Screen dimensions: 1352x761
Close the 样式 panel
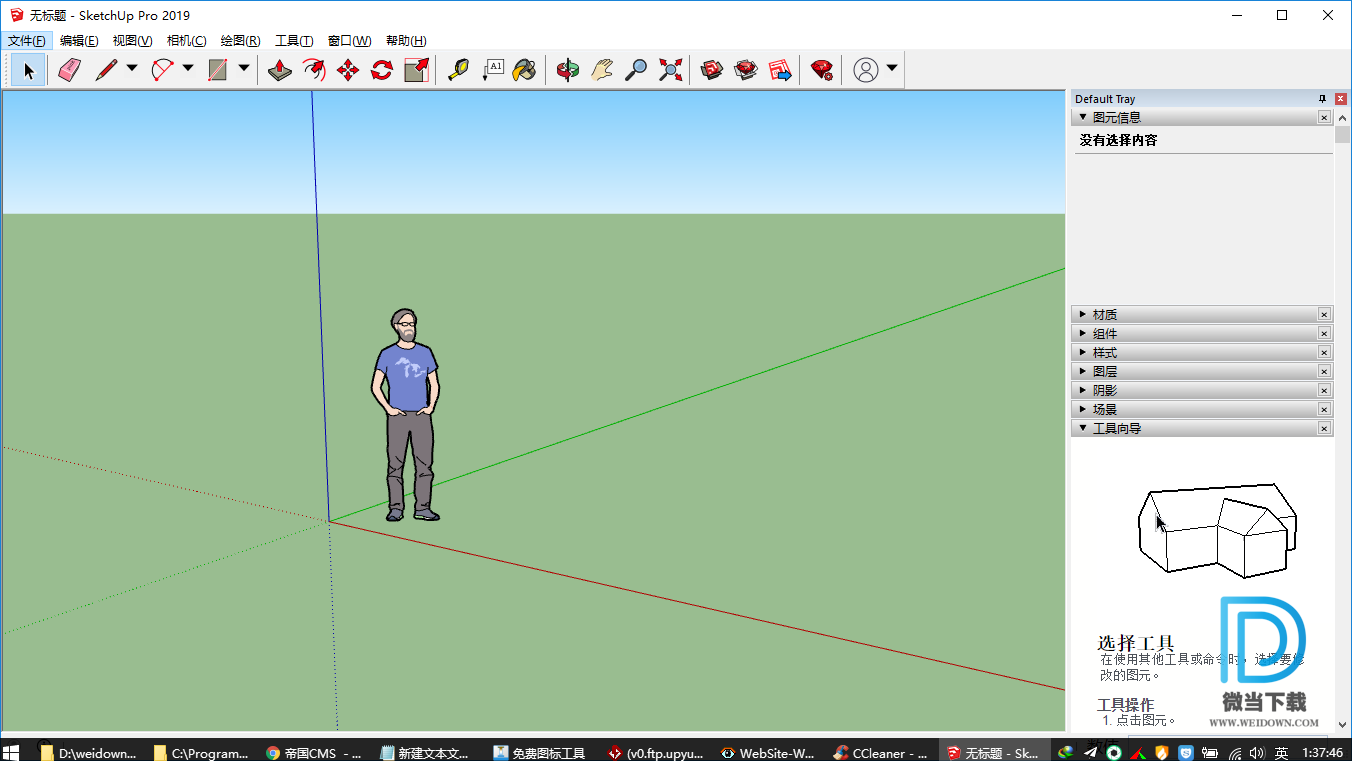click(1324, 353)
